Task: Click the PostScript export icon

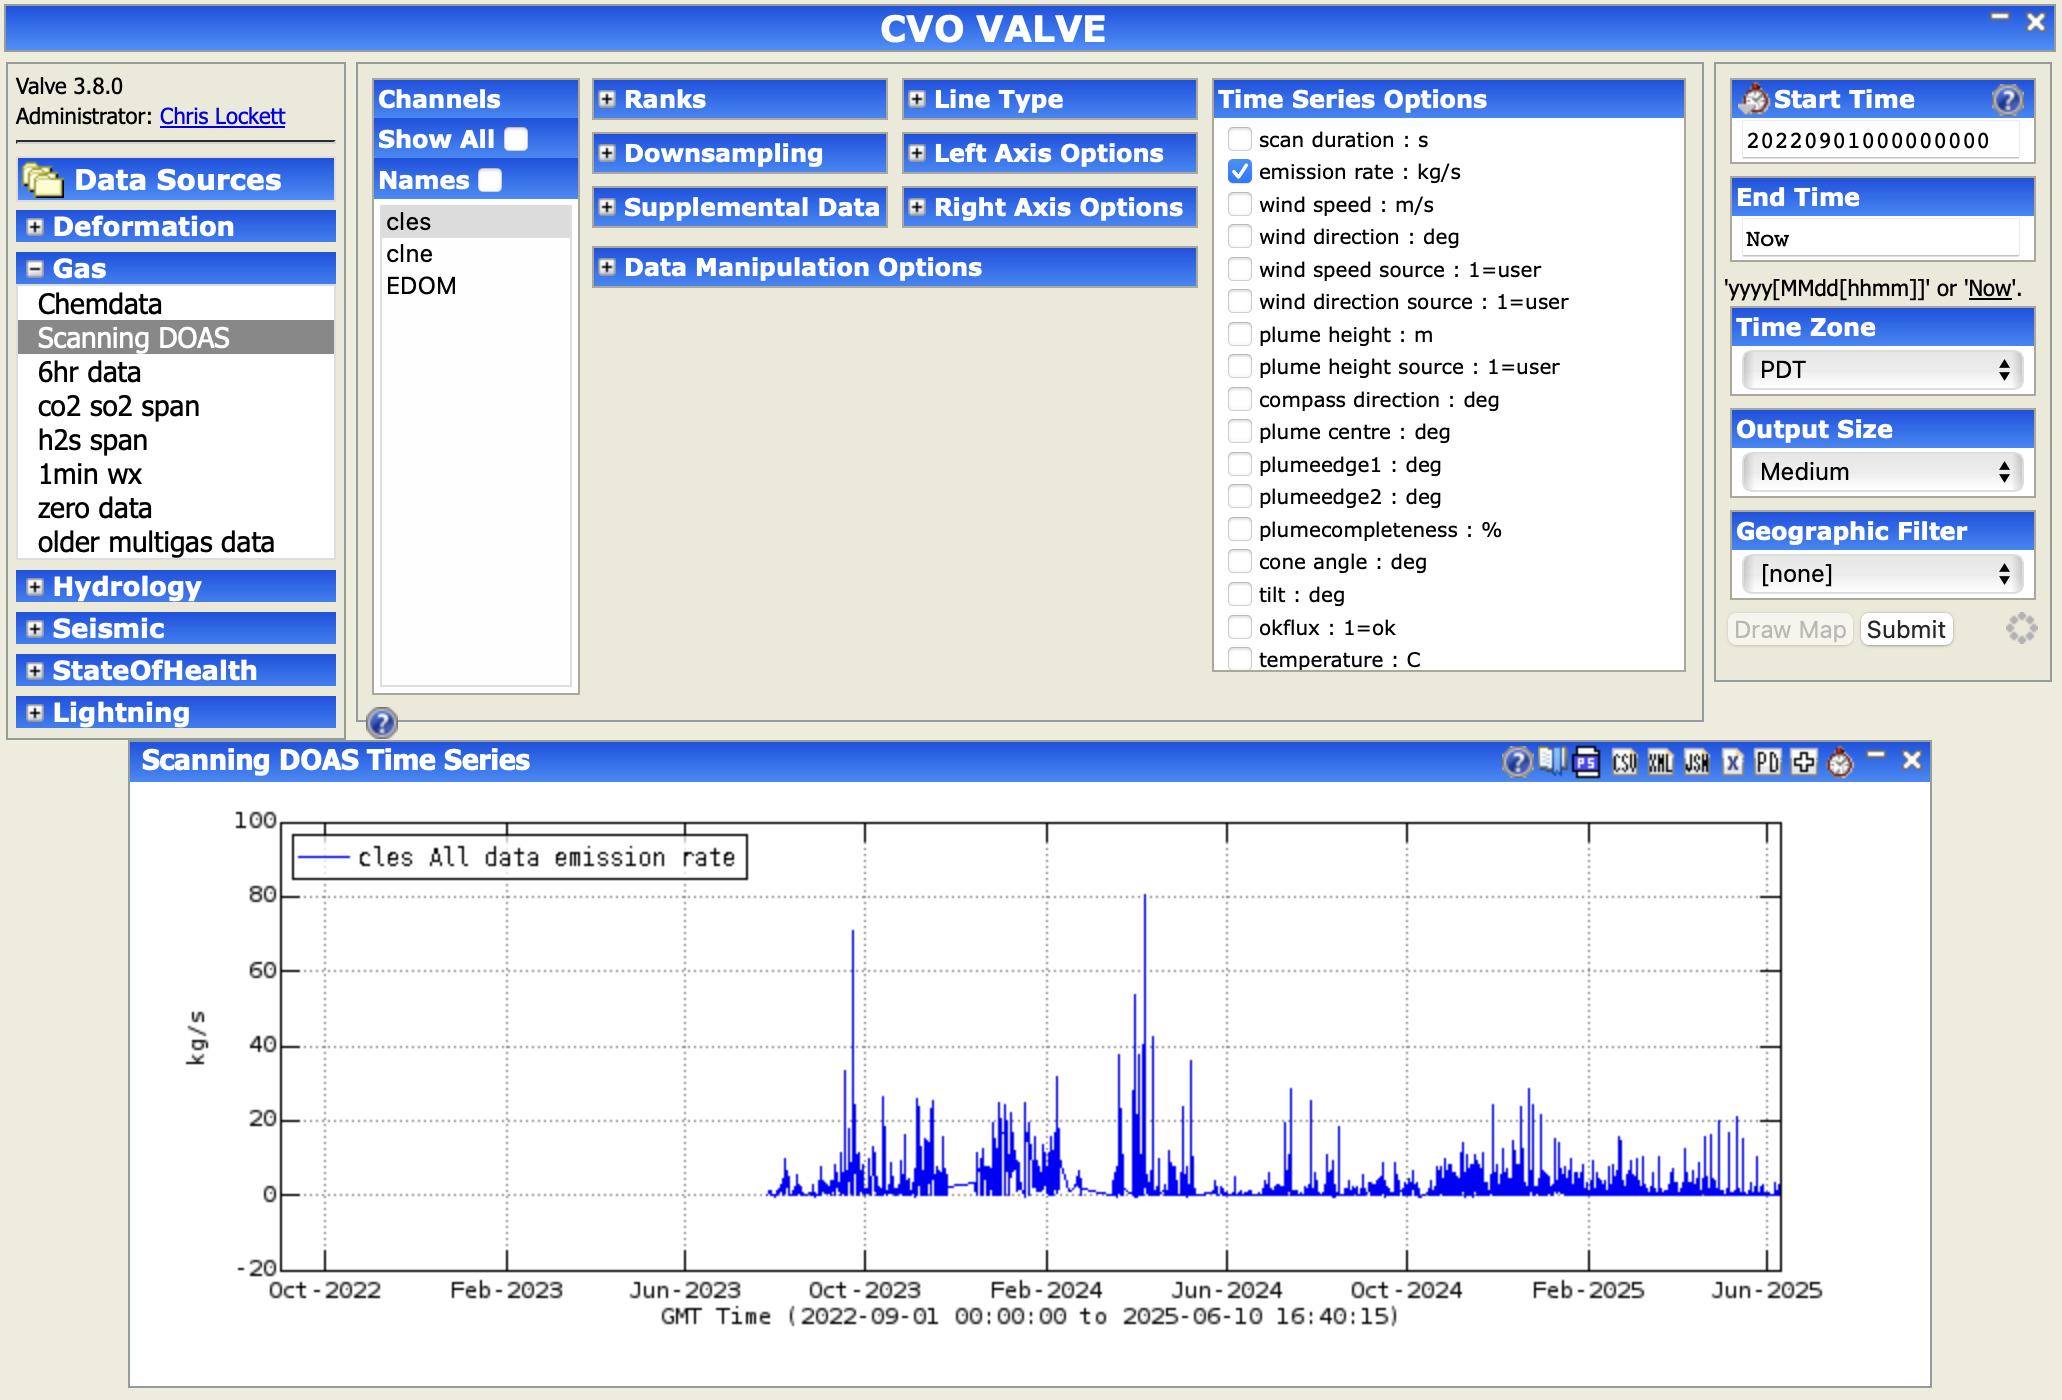Action: pyautogui.click(x=1587, y=763)
